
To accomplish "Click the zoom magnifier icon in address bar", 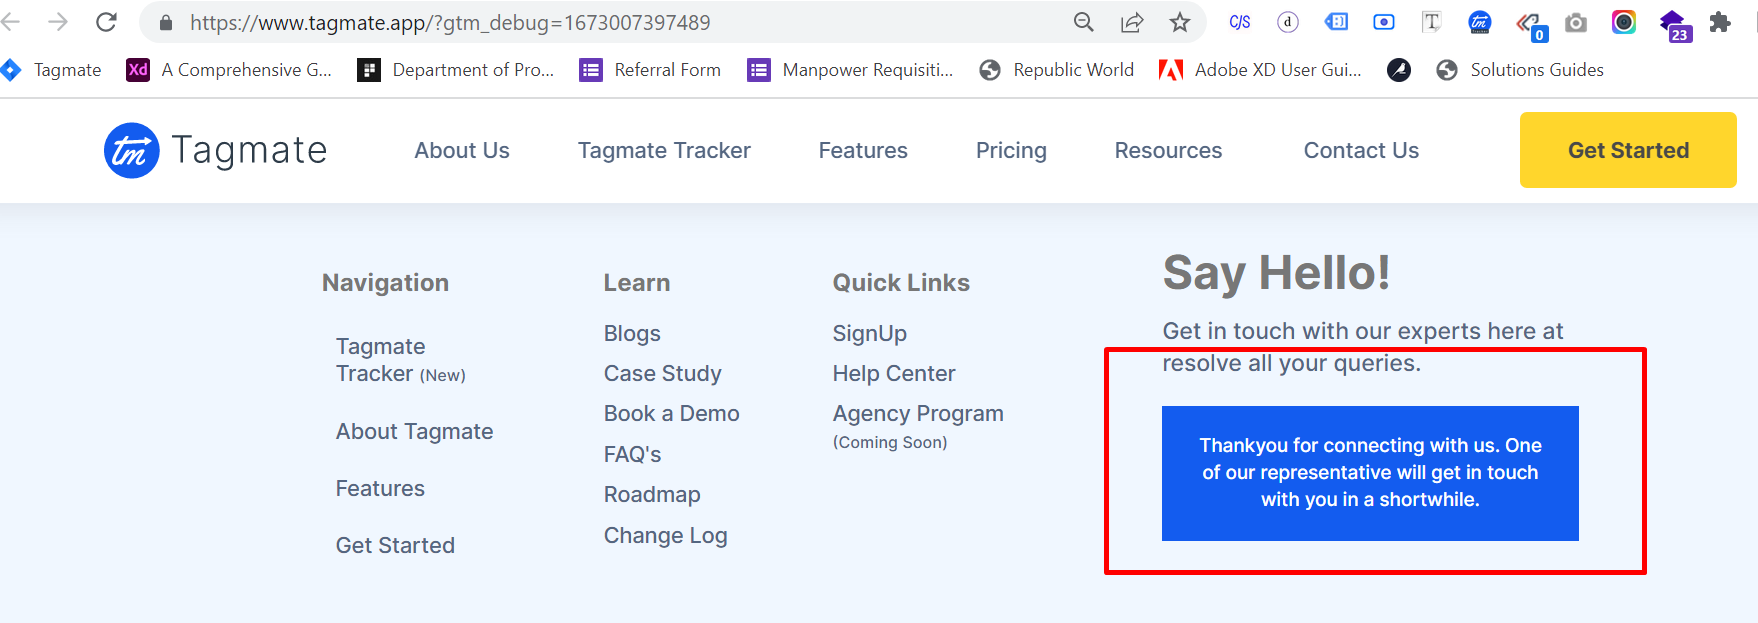I will 1083,22.
